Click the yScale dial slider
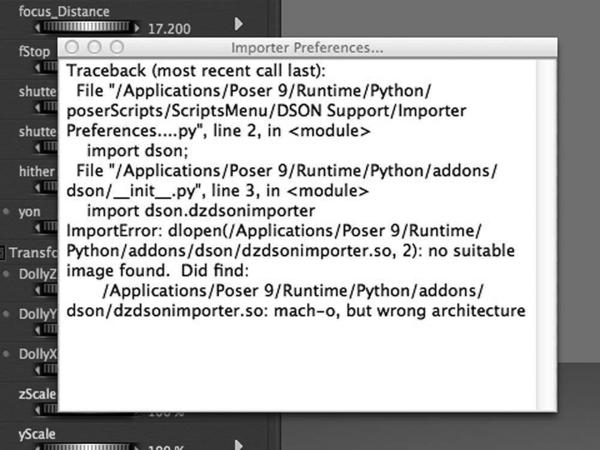This screenshot has width=600, height=450. tap(86, 447)
